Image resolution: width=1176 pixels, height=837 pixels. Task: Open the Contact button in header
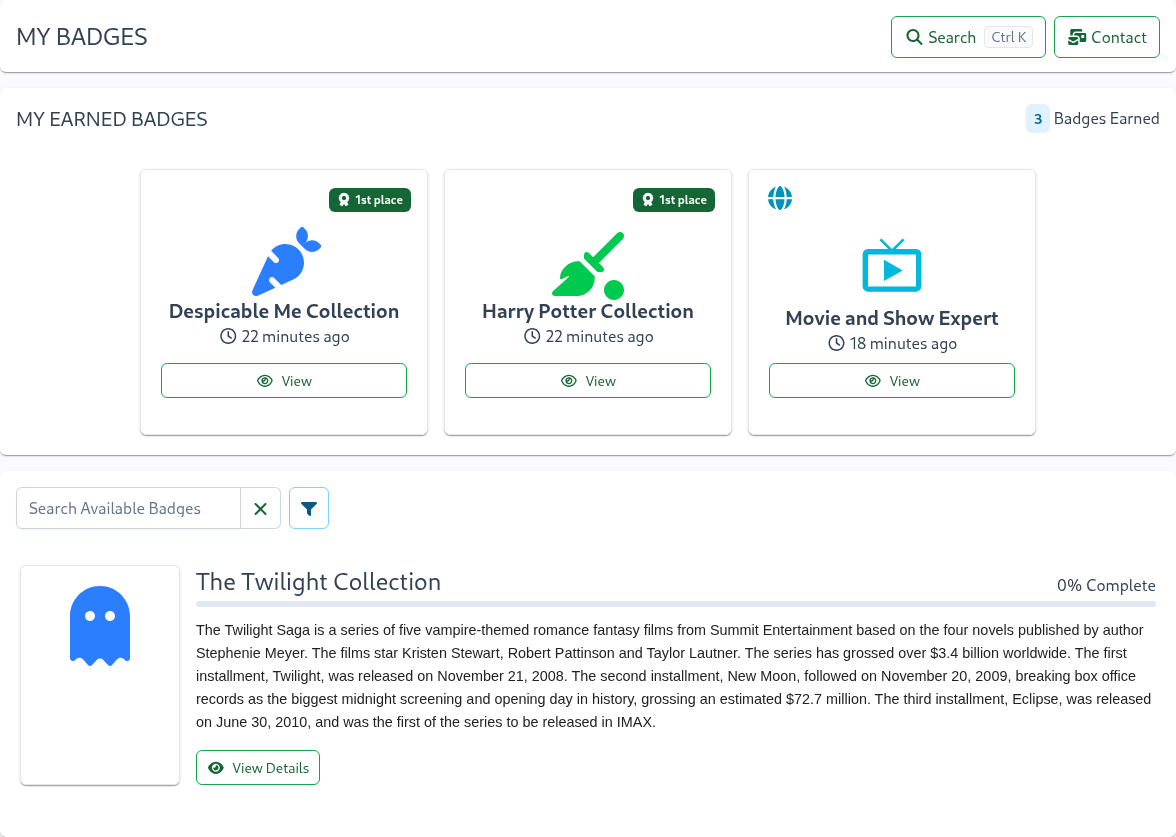(x=1107, y=38)
